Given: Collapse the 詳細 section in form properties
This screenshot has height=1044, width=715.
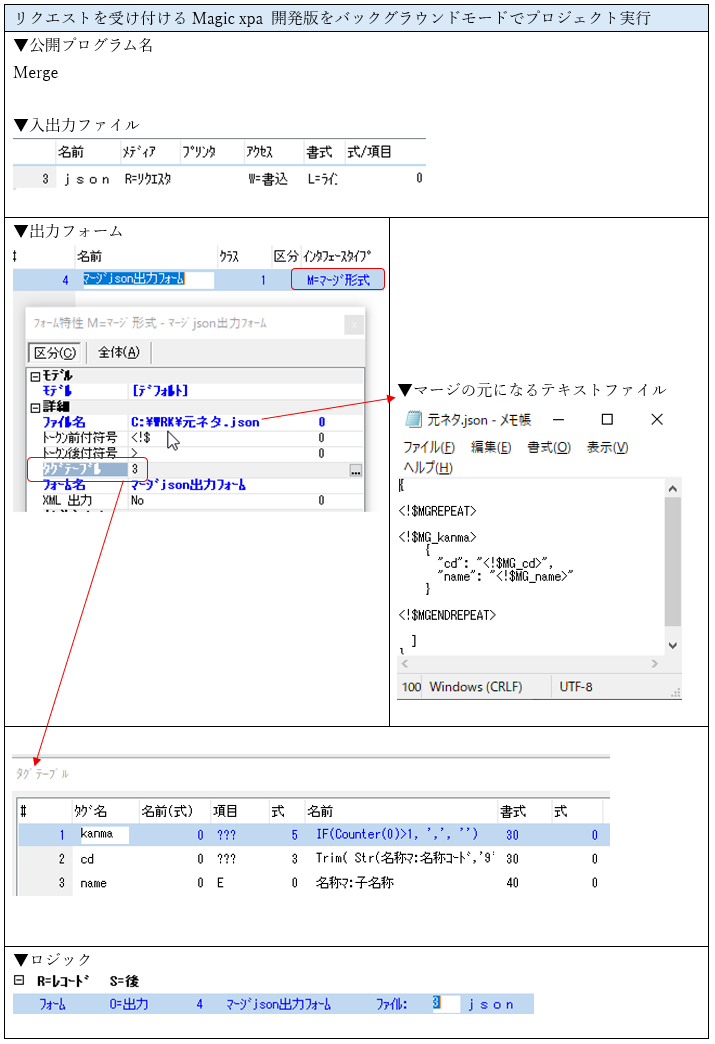Looking at the screenshot, I should [35, 407].
